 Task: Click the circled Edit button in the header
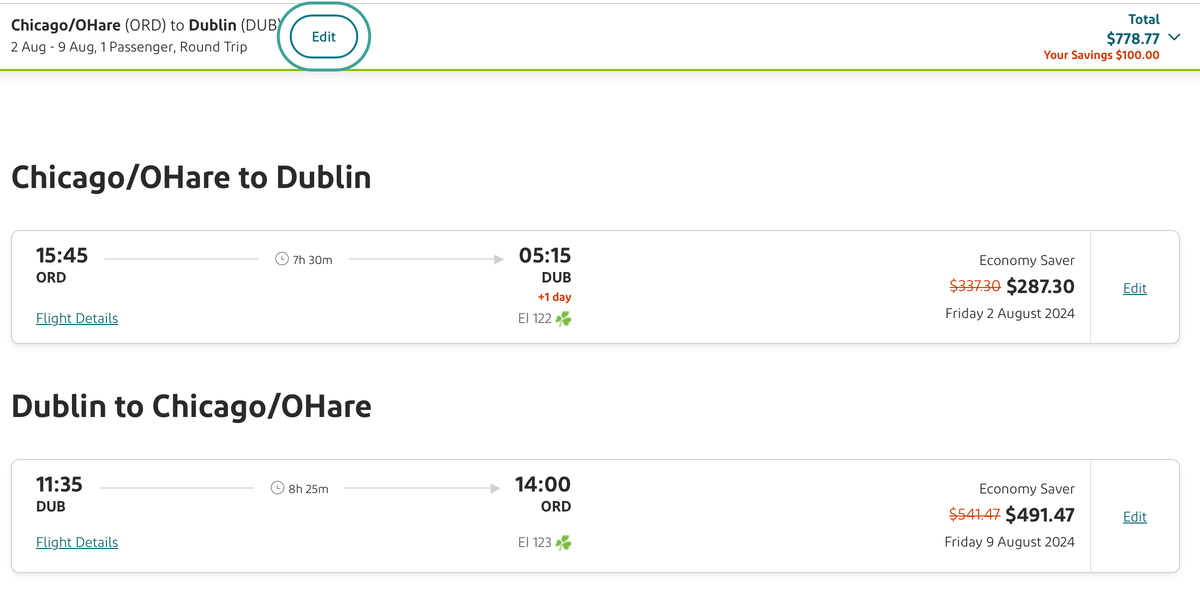click(323, 36)
